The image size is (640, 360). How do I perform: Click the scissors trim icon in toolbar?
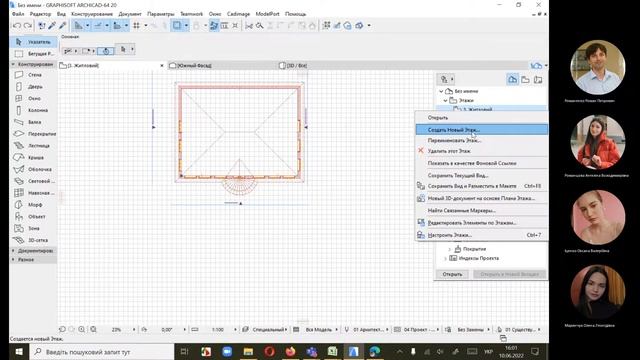[249, 26]
